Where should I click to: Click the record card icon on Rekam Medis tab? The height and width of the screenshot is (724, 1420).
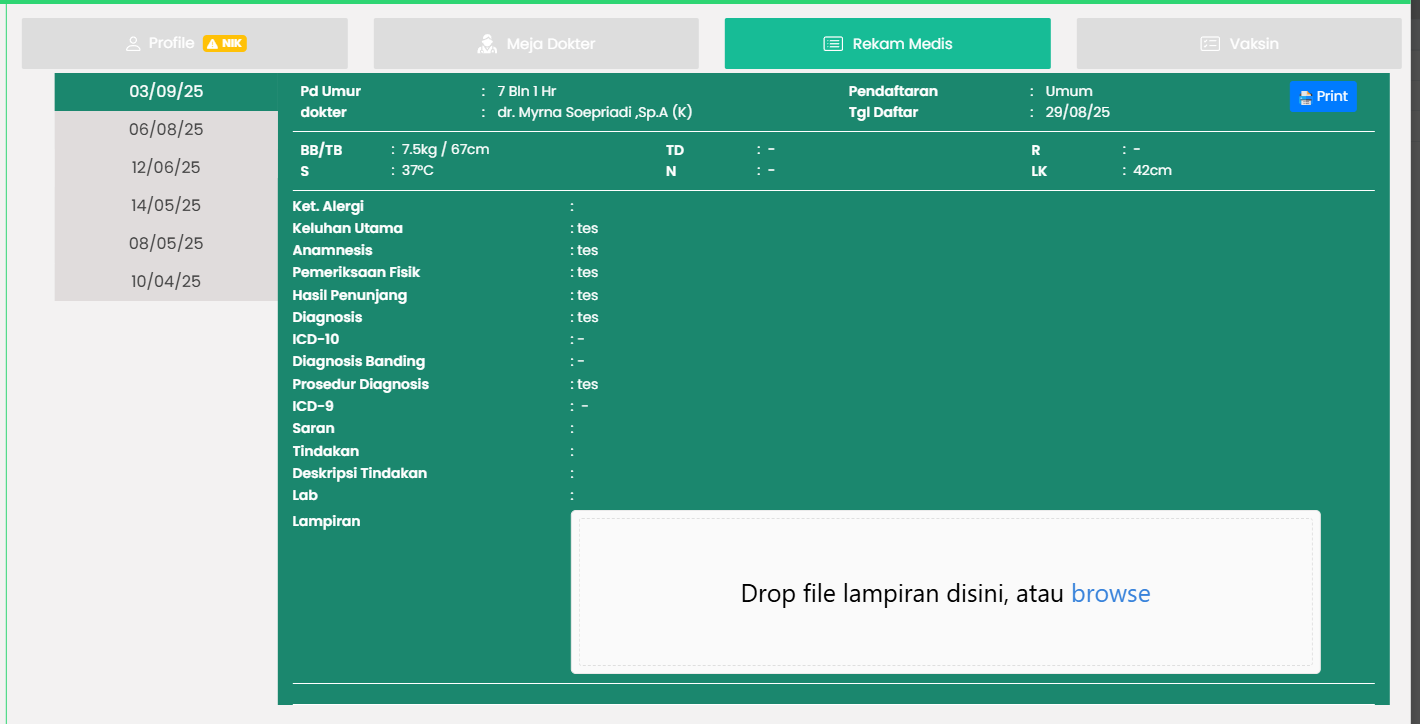pyautogui.click(x=831, y=43)
